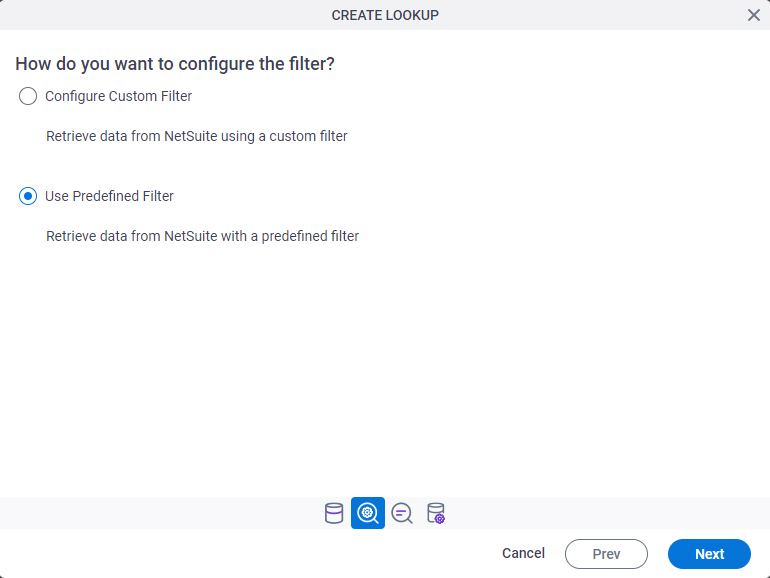Click the CREATE LOOKUP title bar text
The width and height of the screenshot is (770, 578).
point(385,15)
